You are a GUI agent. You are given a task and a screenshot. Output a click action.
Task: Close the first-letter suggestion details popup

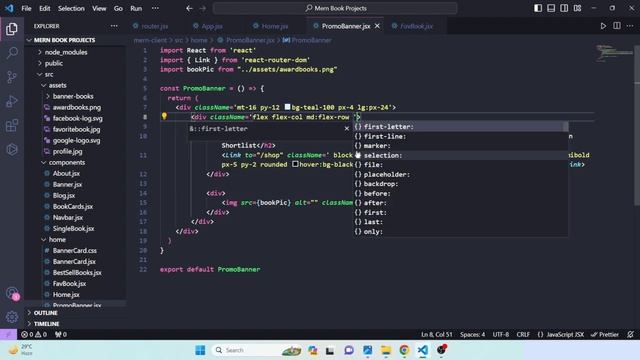(x=347, y=129)
